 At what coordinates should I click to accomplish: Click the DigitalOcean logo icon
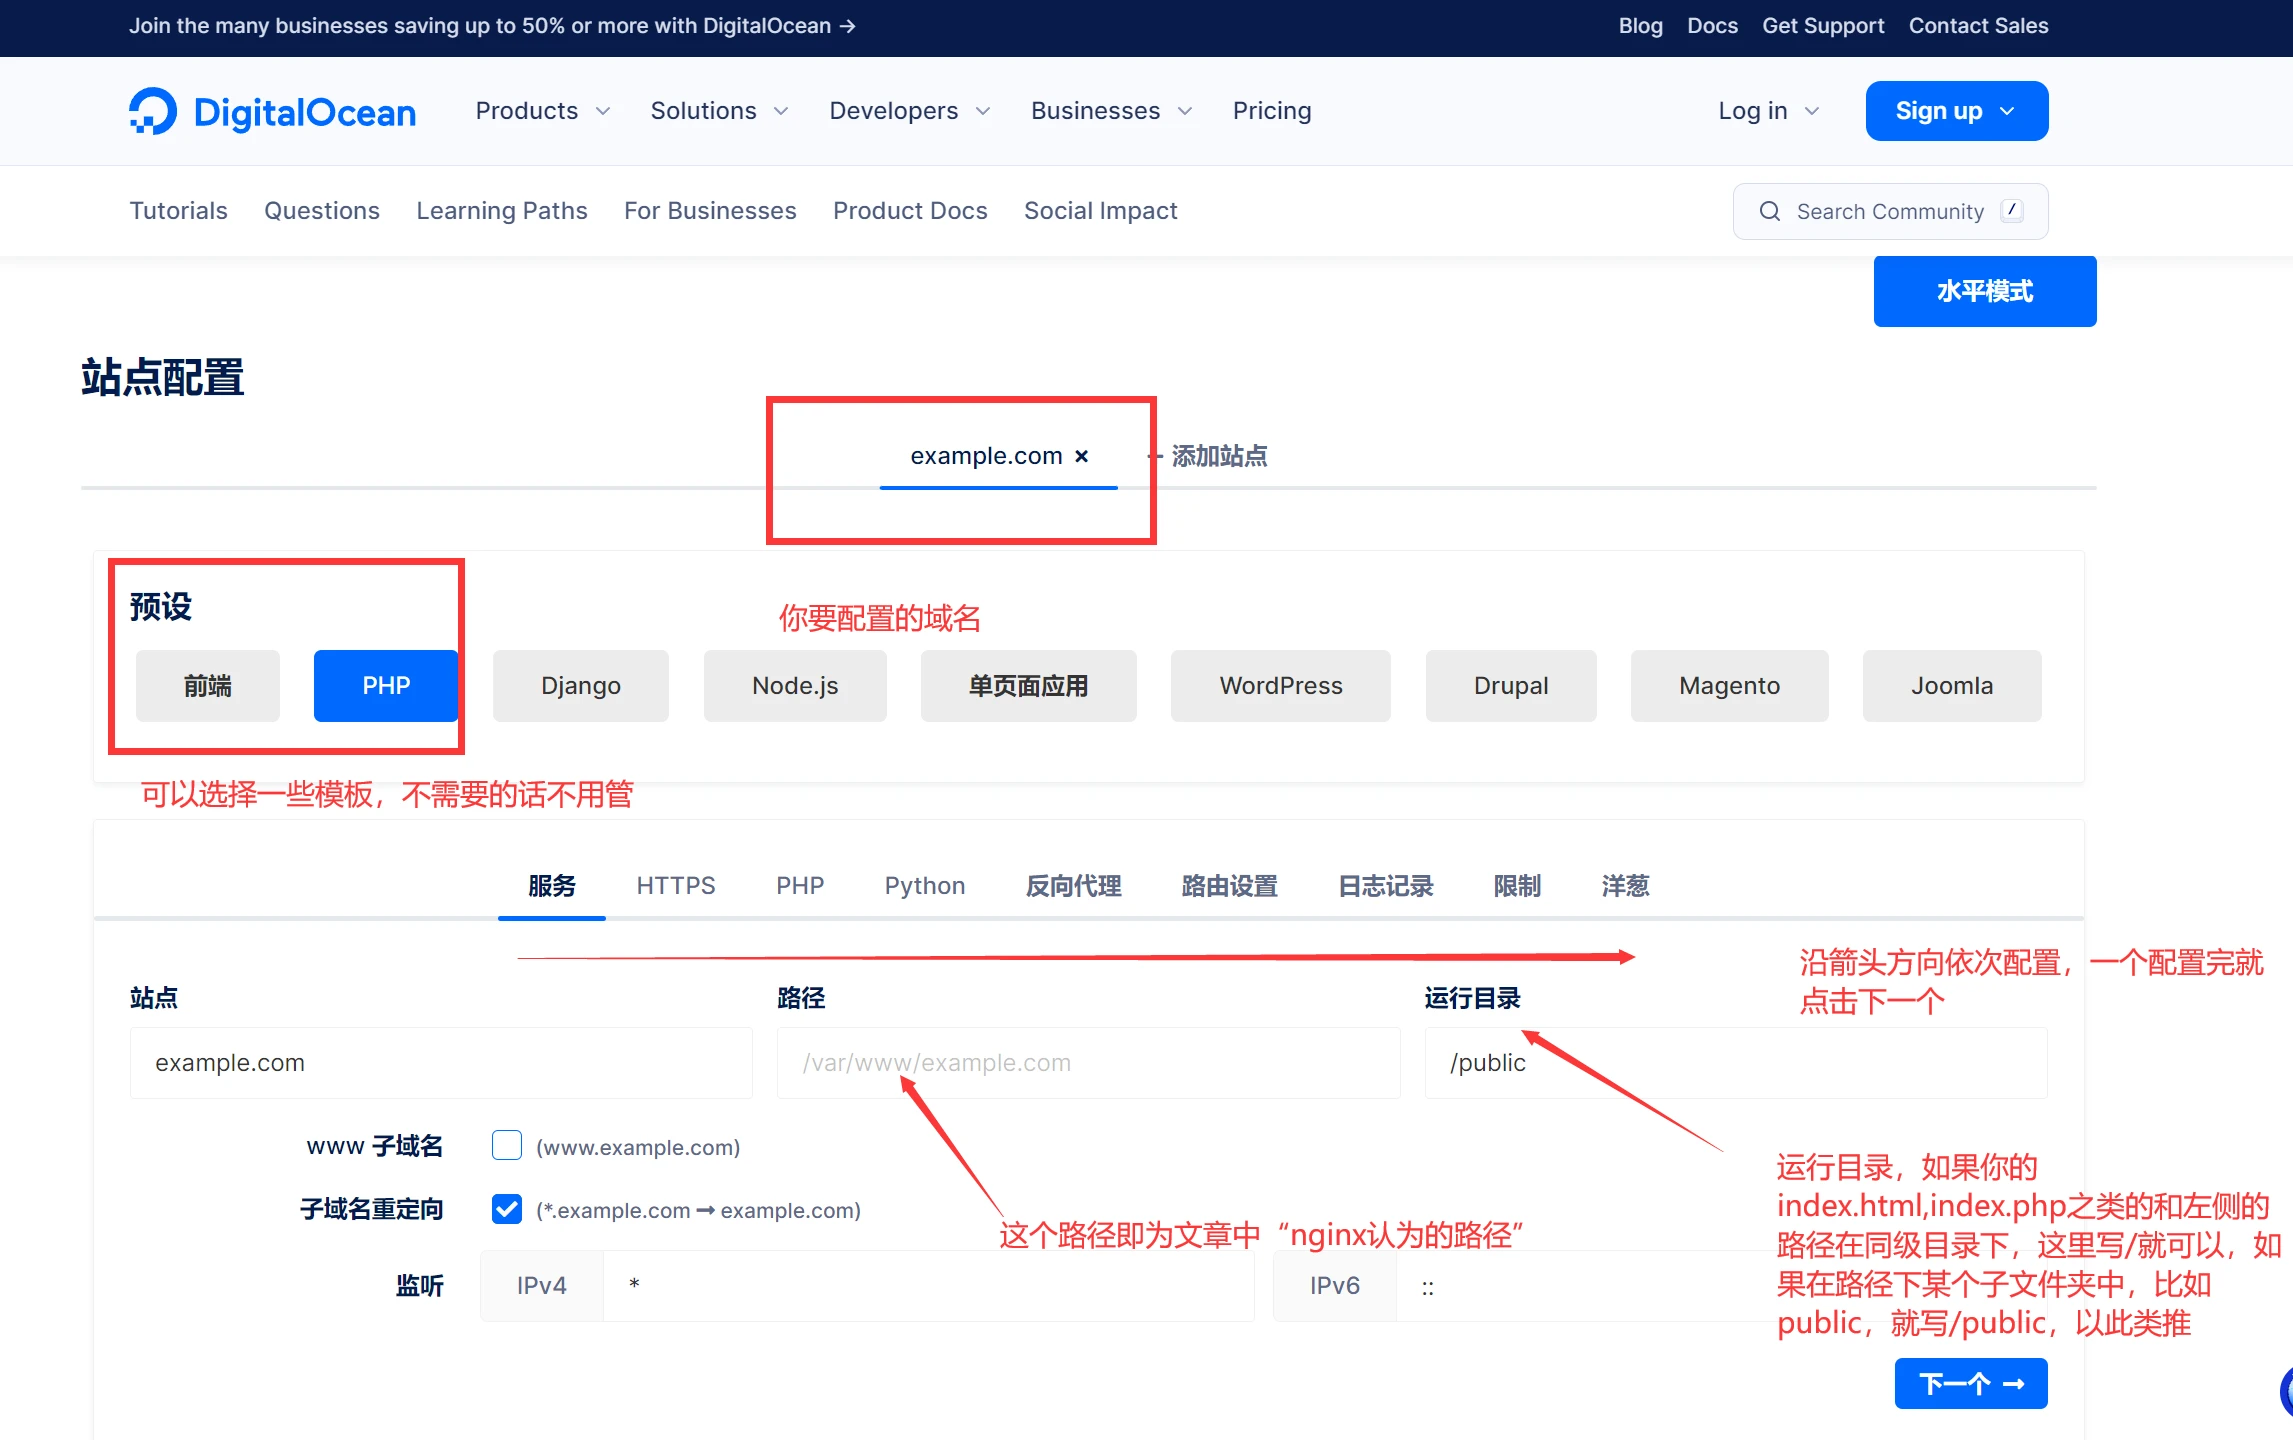(153, 111)
